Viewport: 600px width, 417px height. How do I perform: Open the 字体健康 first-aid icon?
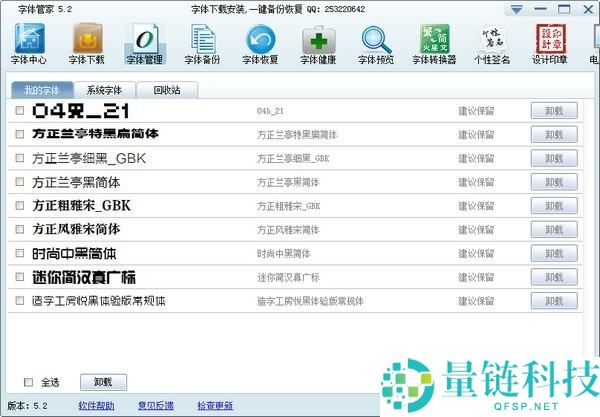[319, 44]
